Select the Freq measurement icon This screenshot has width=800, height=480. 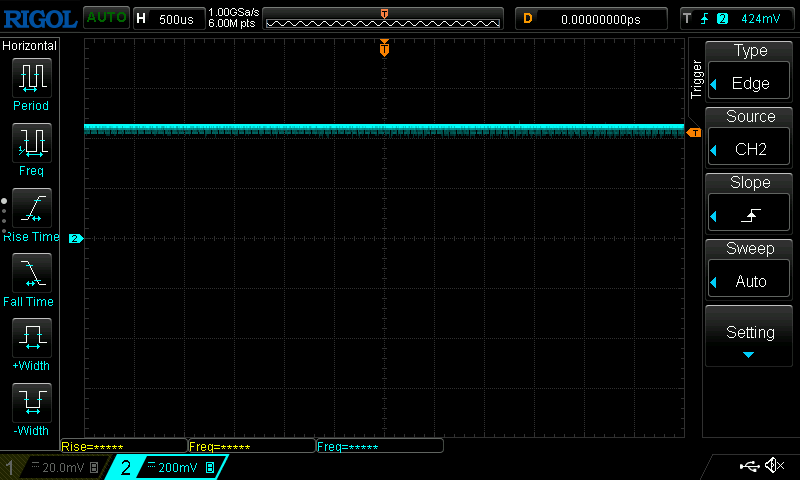tap(31, 144)
